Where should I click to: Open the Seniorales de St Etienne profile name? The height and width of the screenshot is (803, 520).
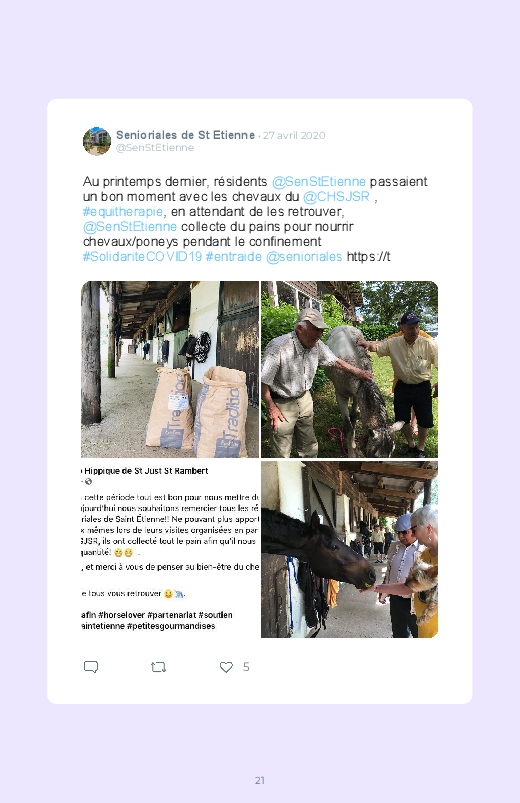click(x=185, y=135)
